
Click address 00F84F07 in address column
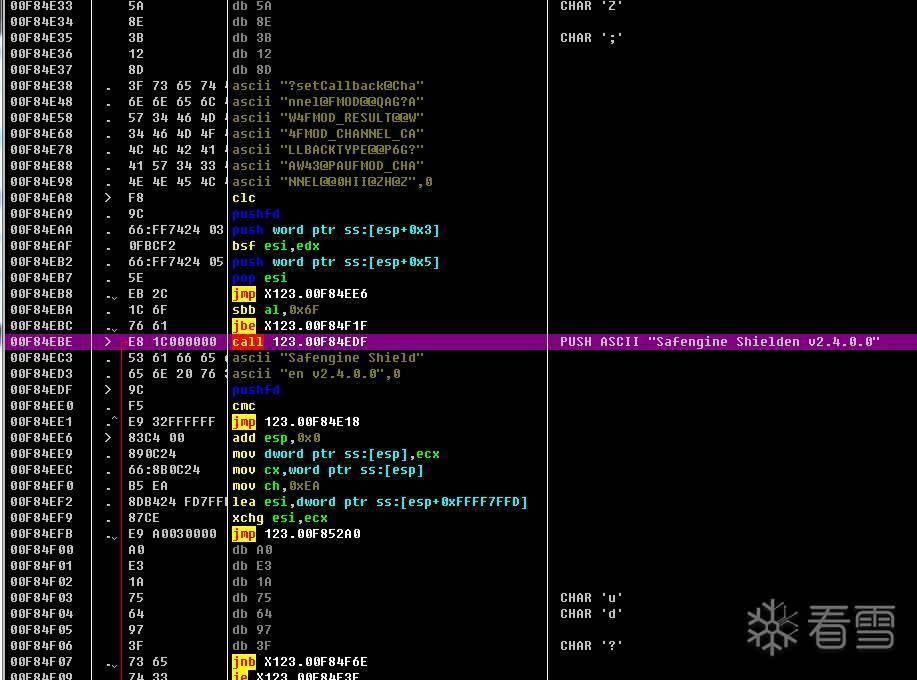[42, 662]
